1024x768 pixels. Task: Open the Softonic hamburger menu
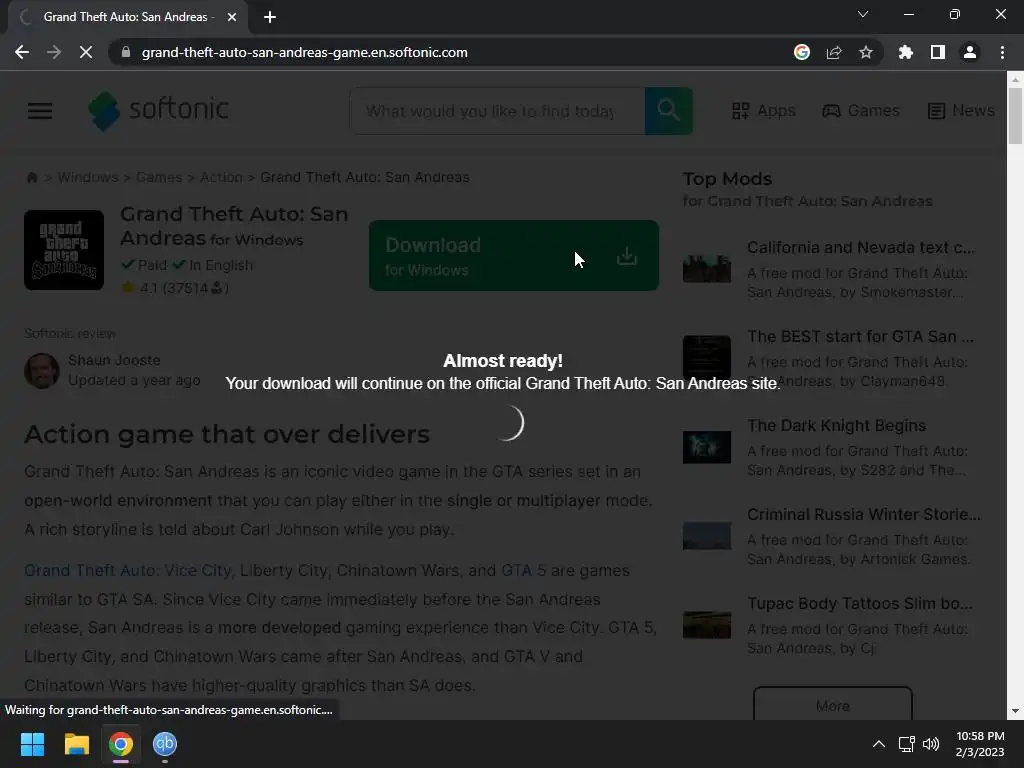[40, 110]
